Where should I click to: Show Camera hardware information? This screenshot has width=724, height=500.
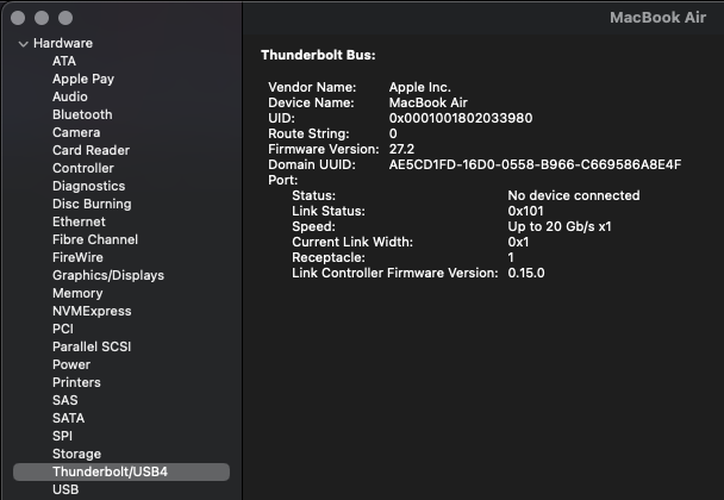76,133
